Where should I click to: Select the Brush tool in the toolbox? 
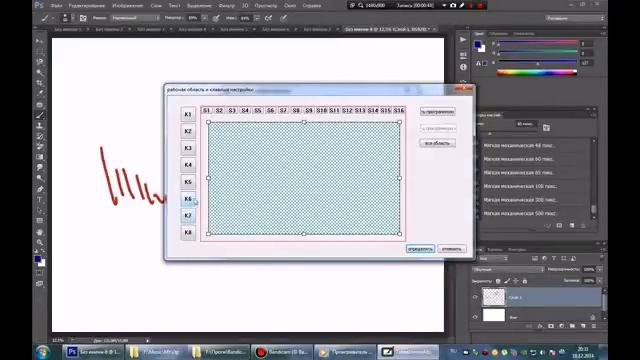tap(40, 116)
